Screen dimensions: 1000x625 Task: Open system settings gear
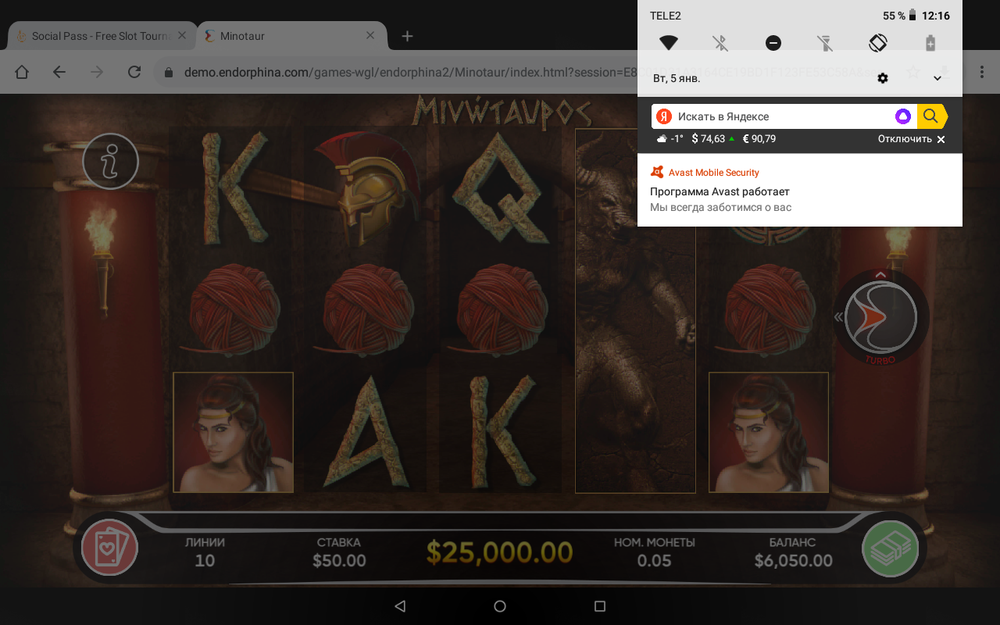[x=883, y=78]
